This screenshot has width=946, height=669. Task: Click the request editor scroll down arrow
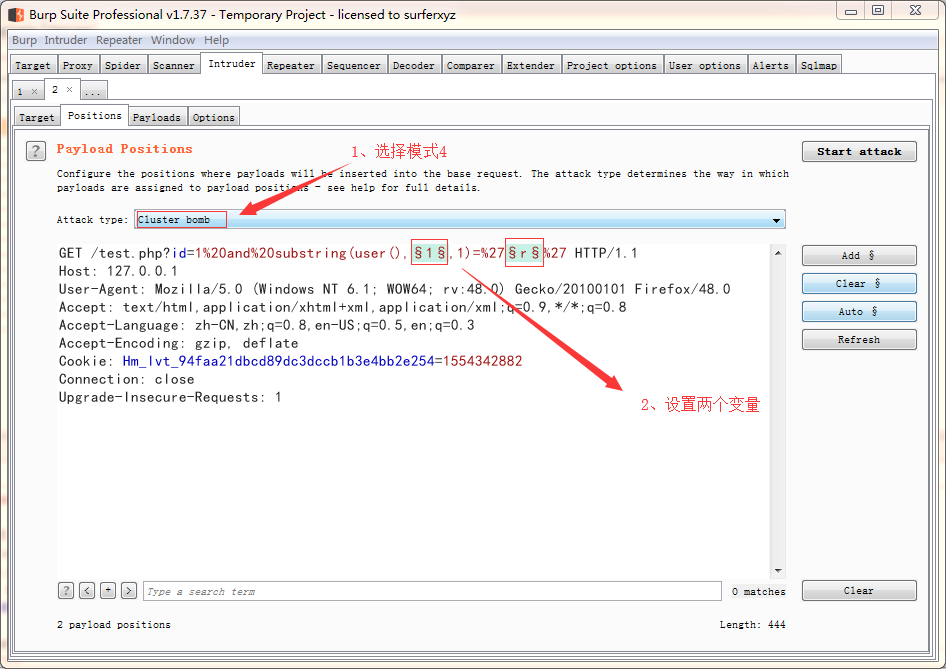778,570
